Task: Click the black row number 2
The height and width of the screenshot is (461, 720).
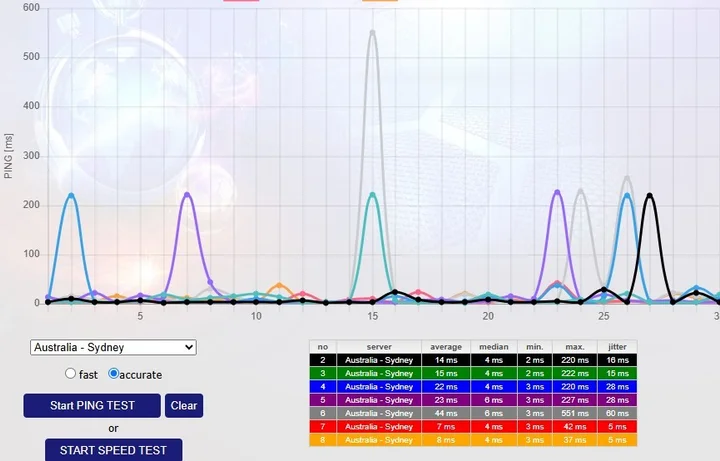Action: (x=322, y=360)
